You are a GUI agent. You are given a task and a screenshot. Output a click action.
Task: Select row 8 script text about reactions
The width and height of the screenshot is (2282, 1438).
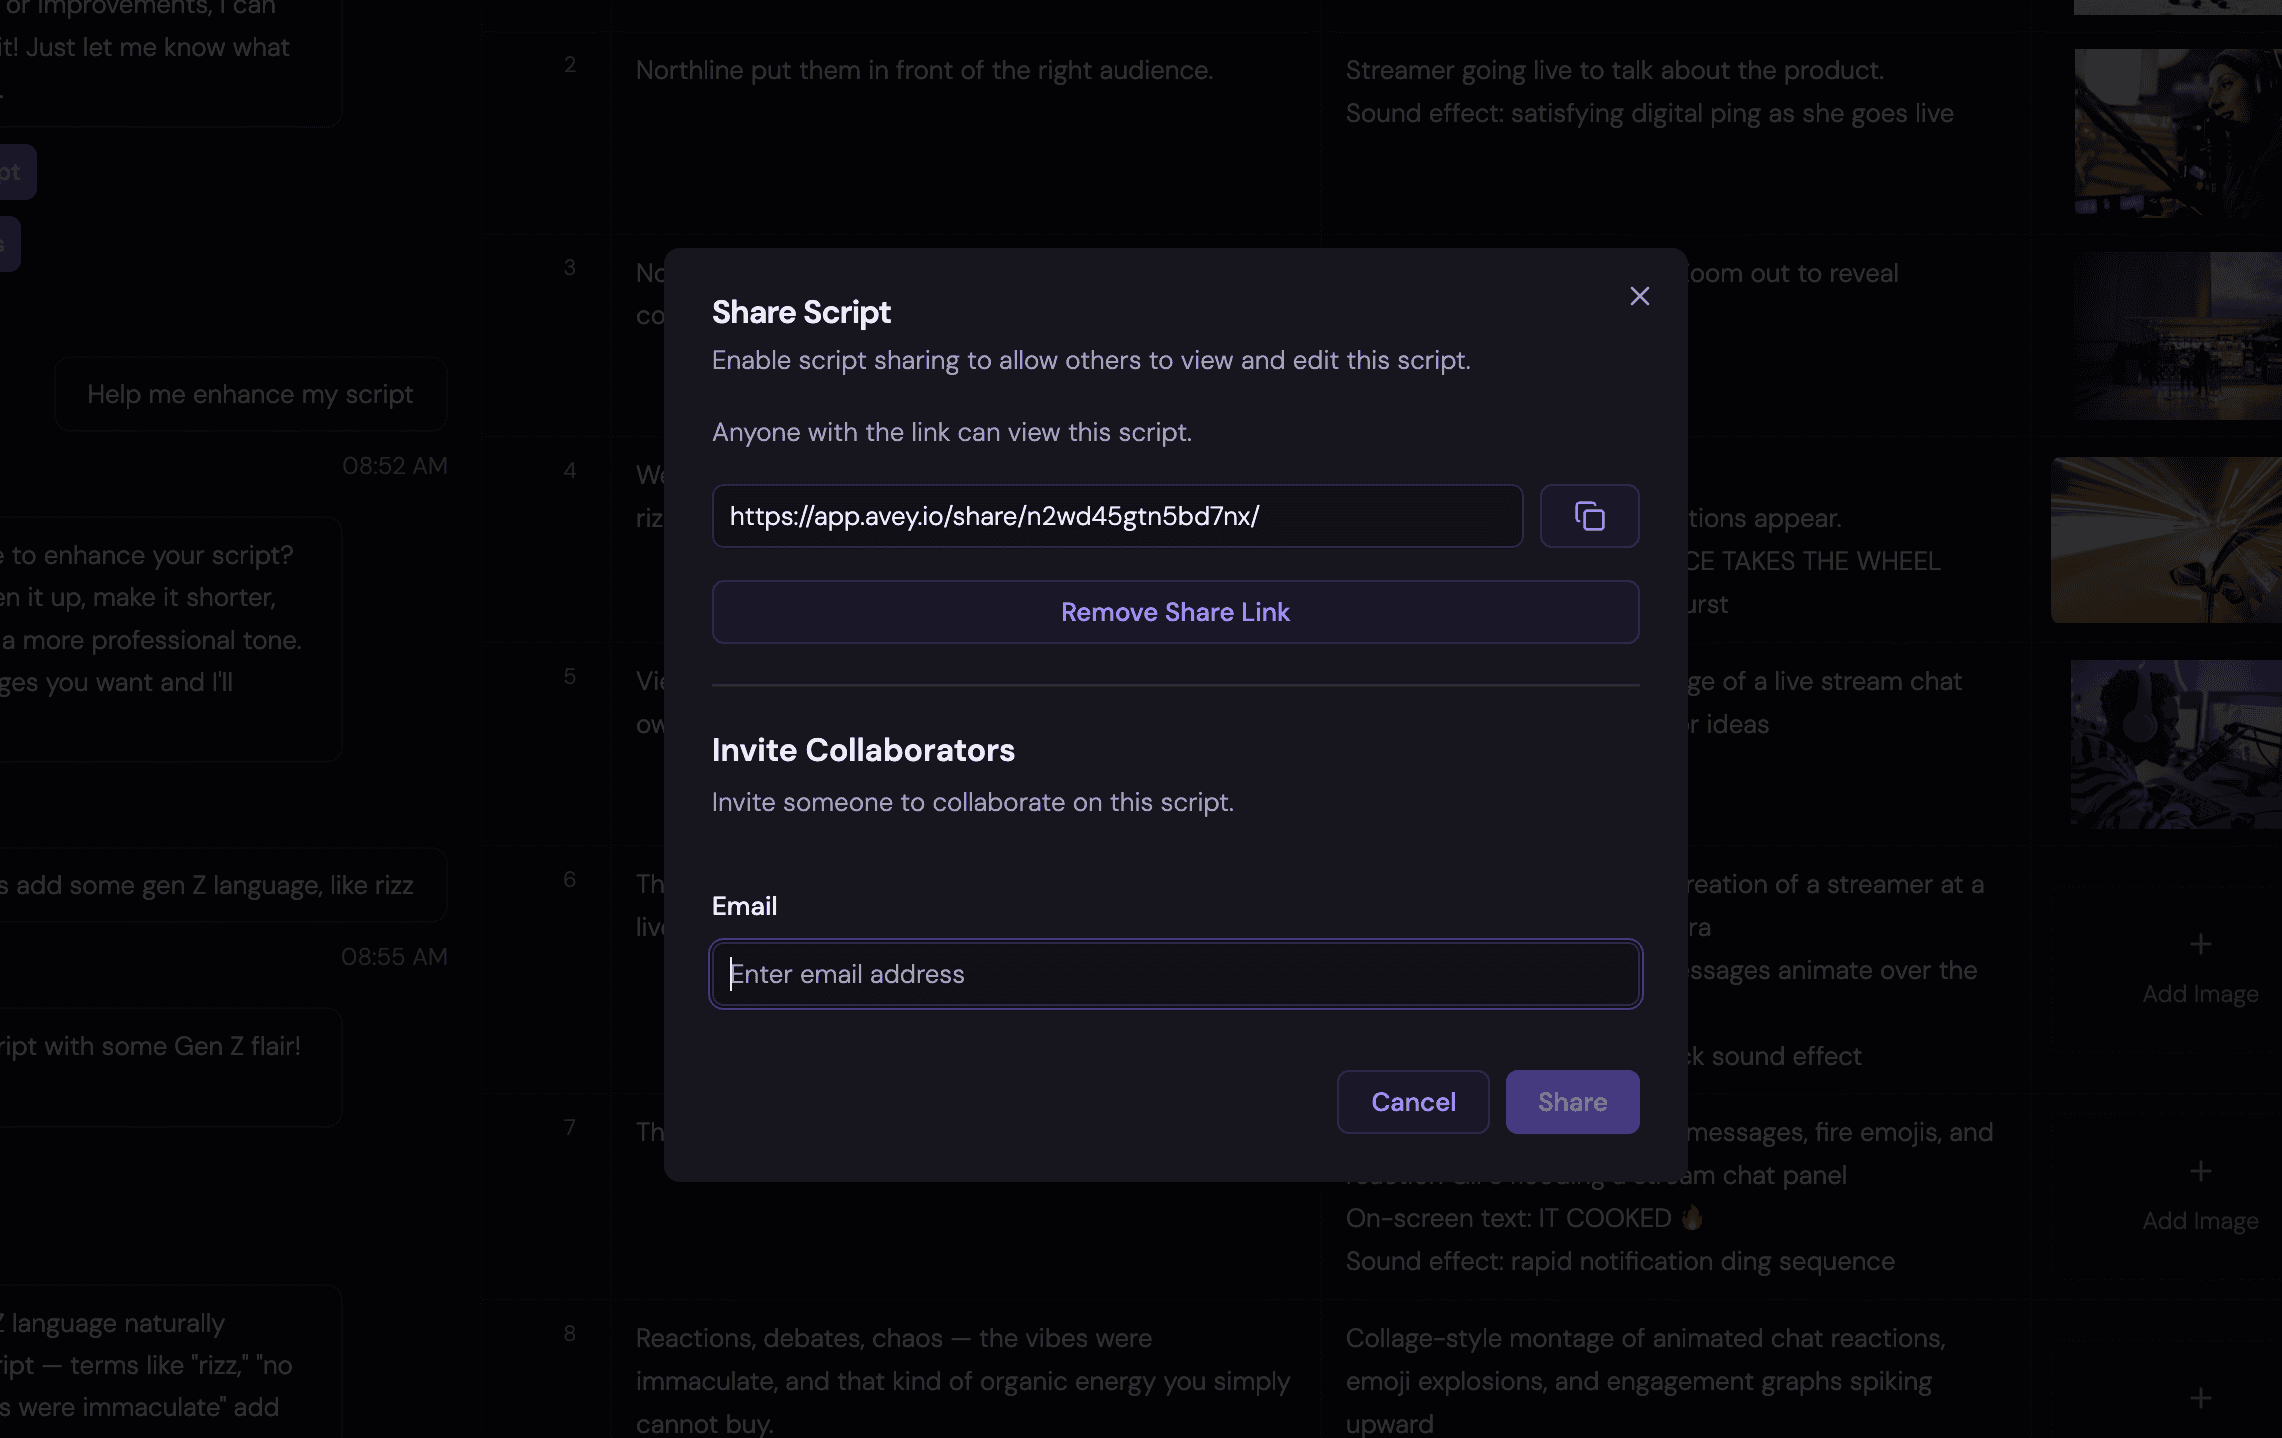[962, 1380]
